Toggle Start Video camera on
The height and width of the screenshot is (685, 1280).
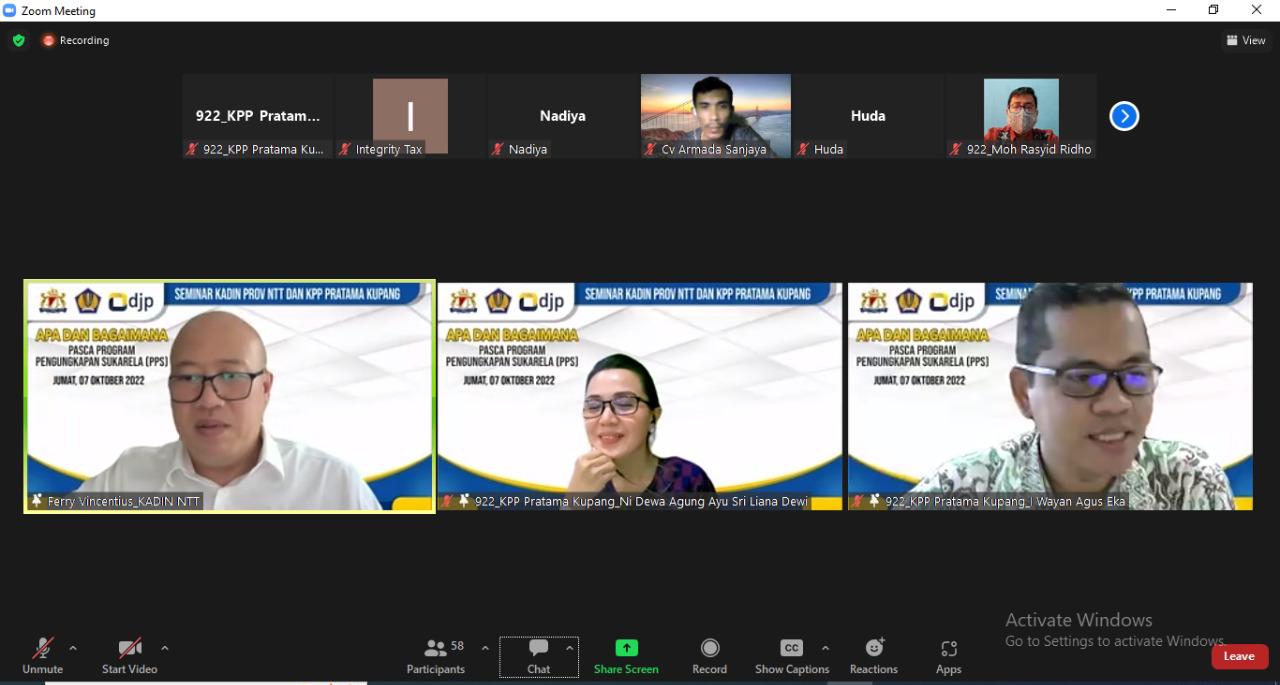129,656
